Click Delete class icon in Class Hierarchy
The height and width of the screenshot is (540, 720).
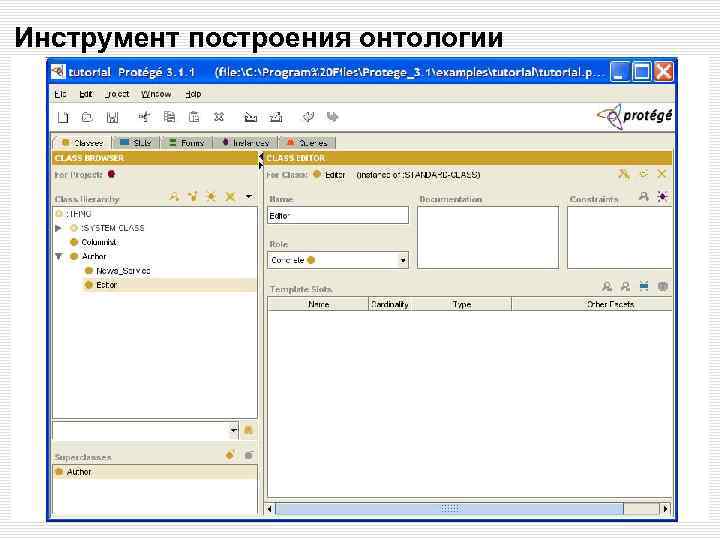230,197
